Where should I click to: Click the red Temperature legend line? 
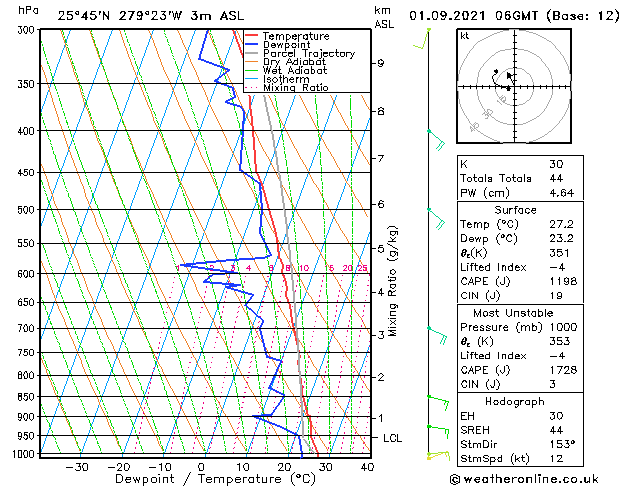tap(251, 36)
